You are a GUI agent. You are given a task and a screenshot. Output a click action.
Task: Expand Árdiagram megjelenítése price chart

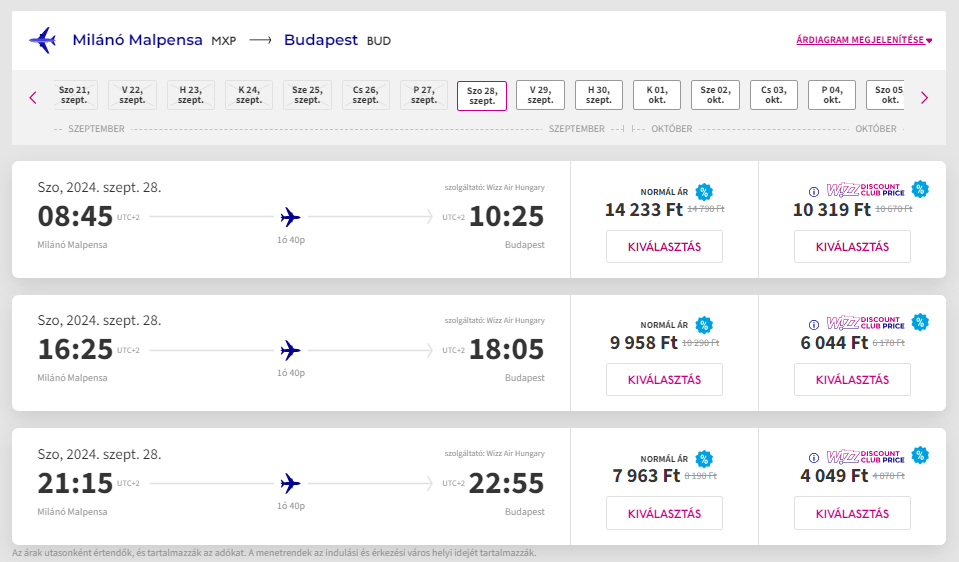click(x=864, y=40)
